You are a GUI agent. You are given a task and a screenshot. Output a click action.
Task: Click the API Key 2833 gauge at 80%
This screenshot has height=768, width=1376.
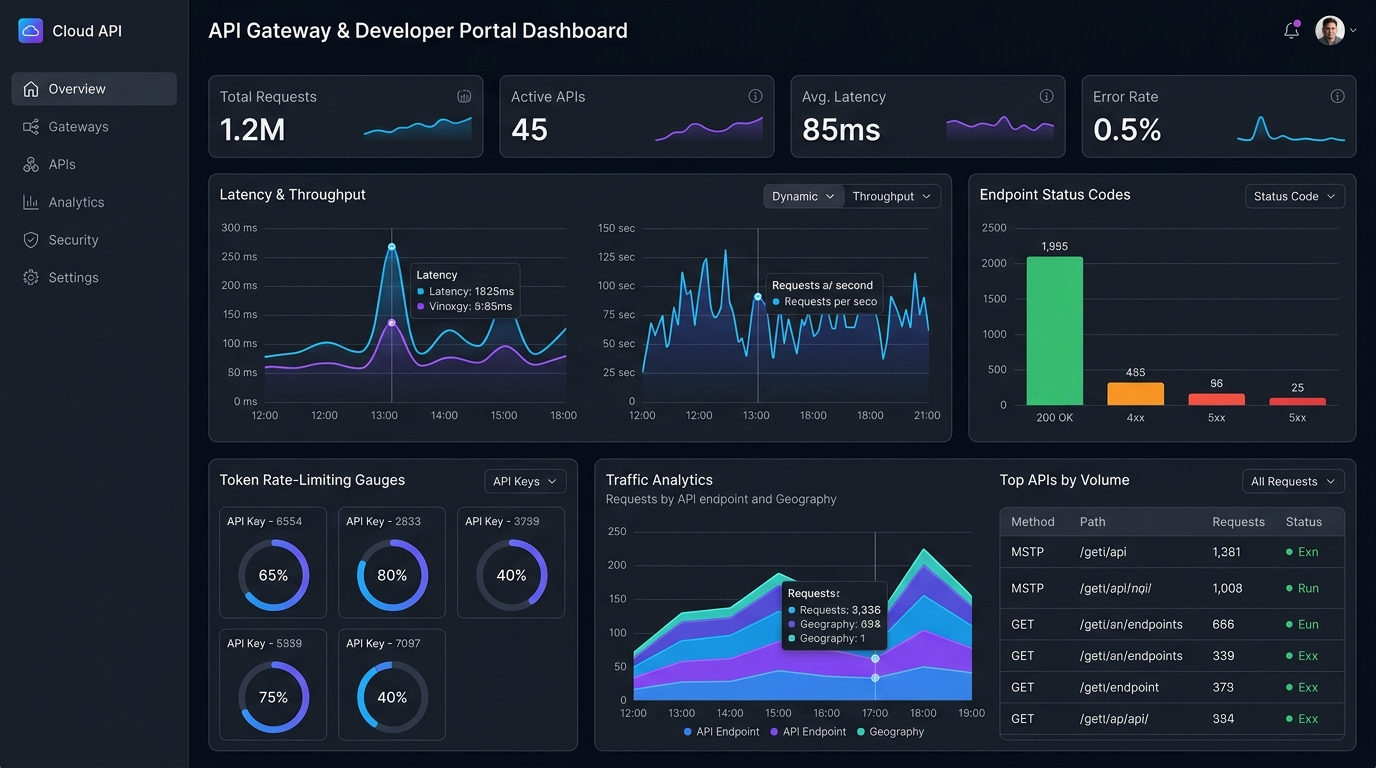click(x=392, y=575)
